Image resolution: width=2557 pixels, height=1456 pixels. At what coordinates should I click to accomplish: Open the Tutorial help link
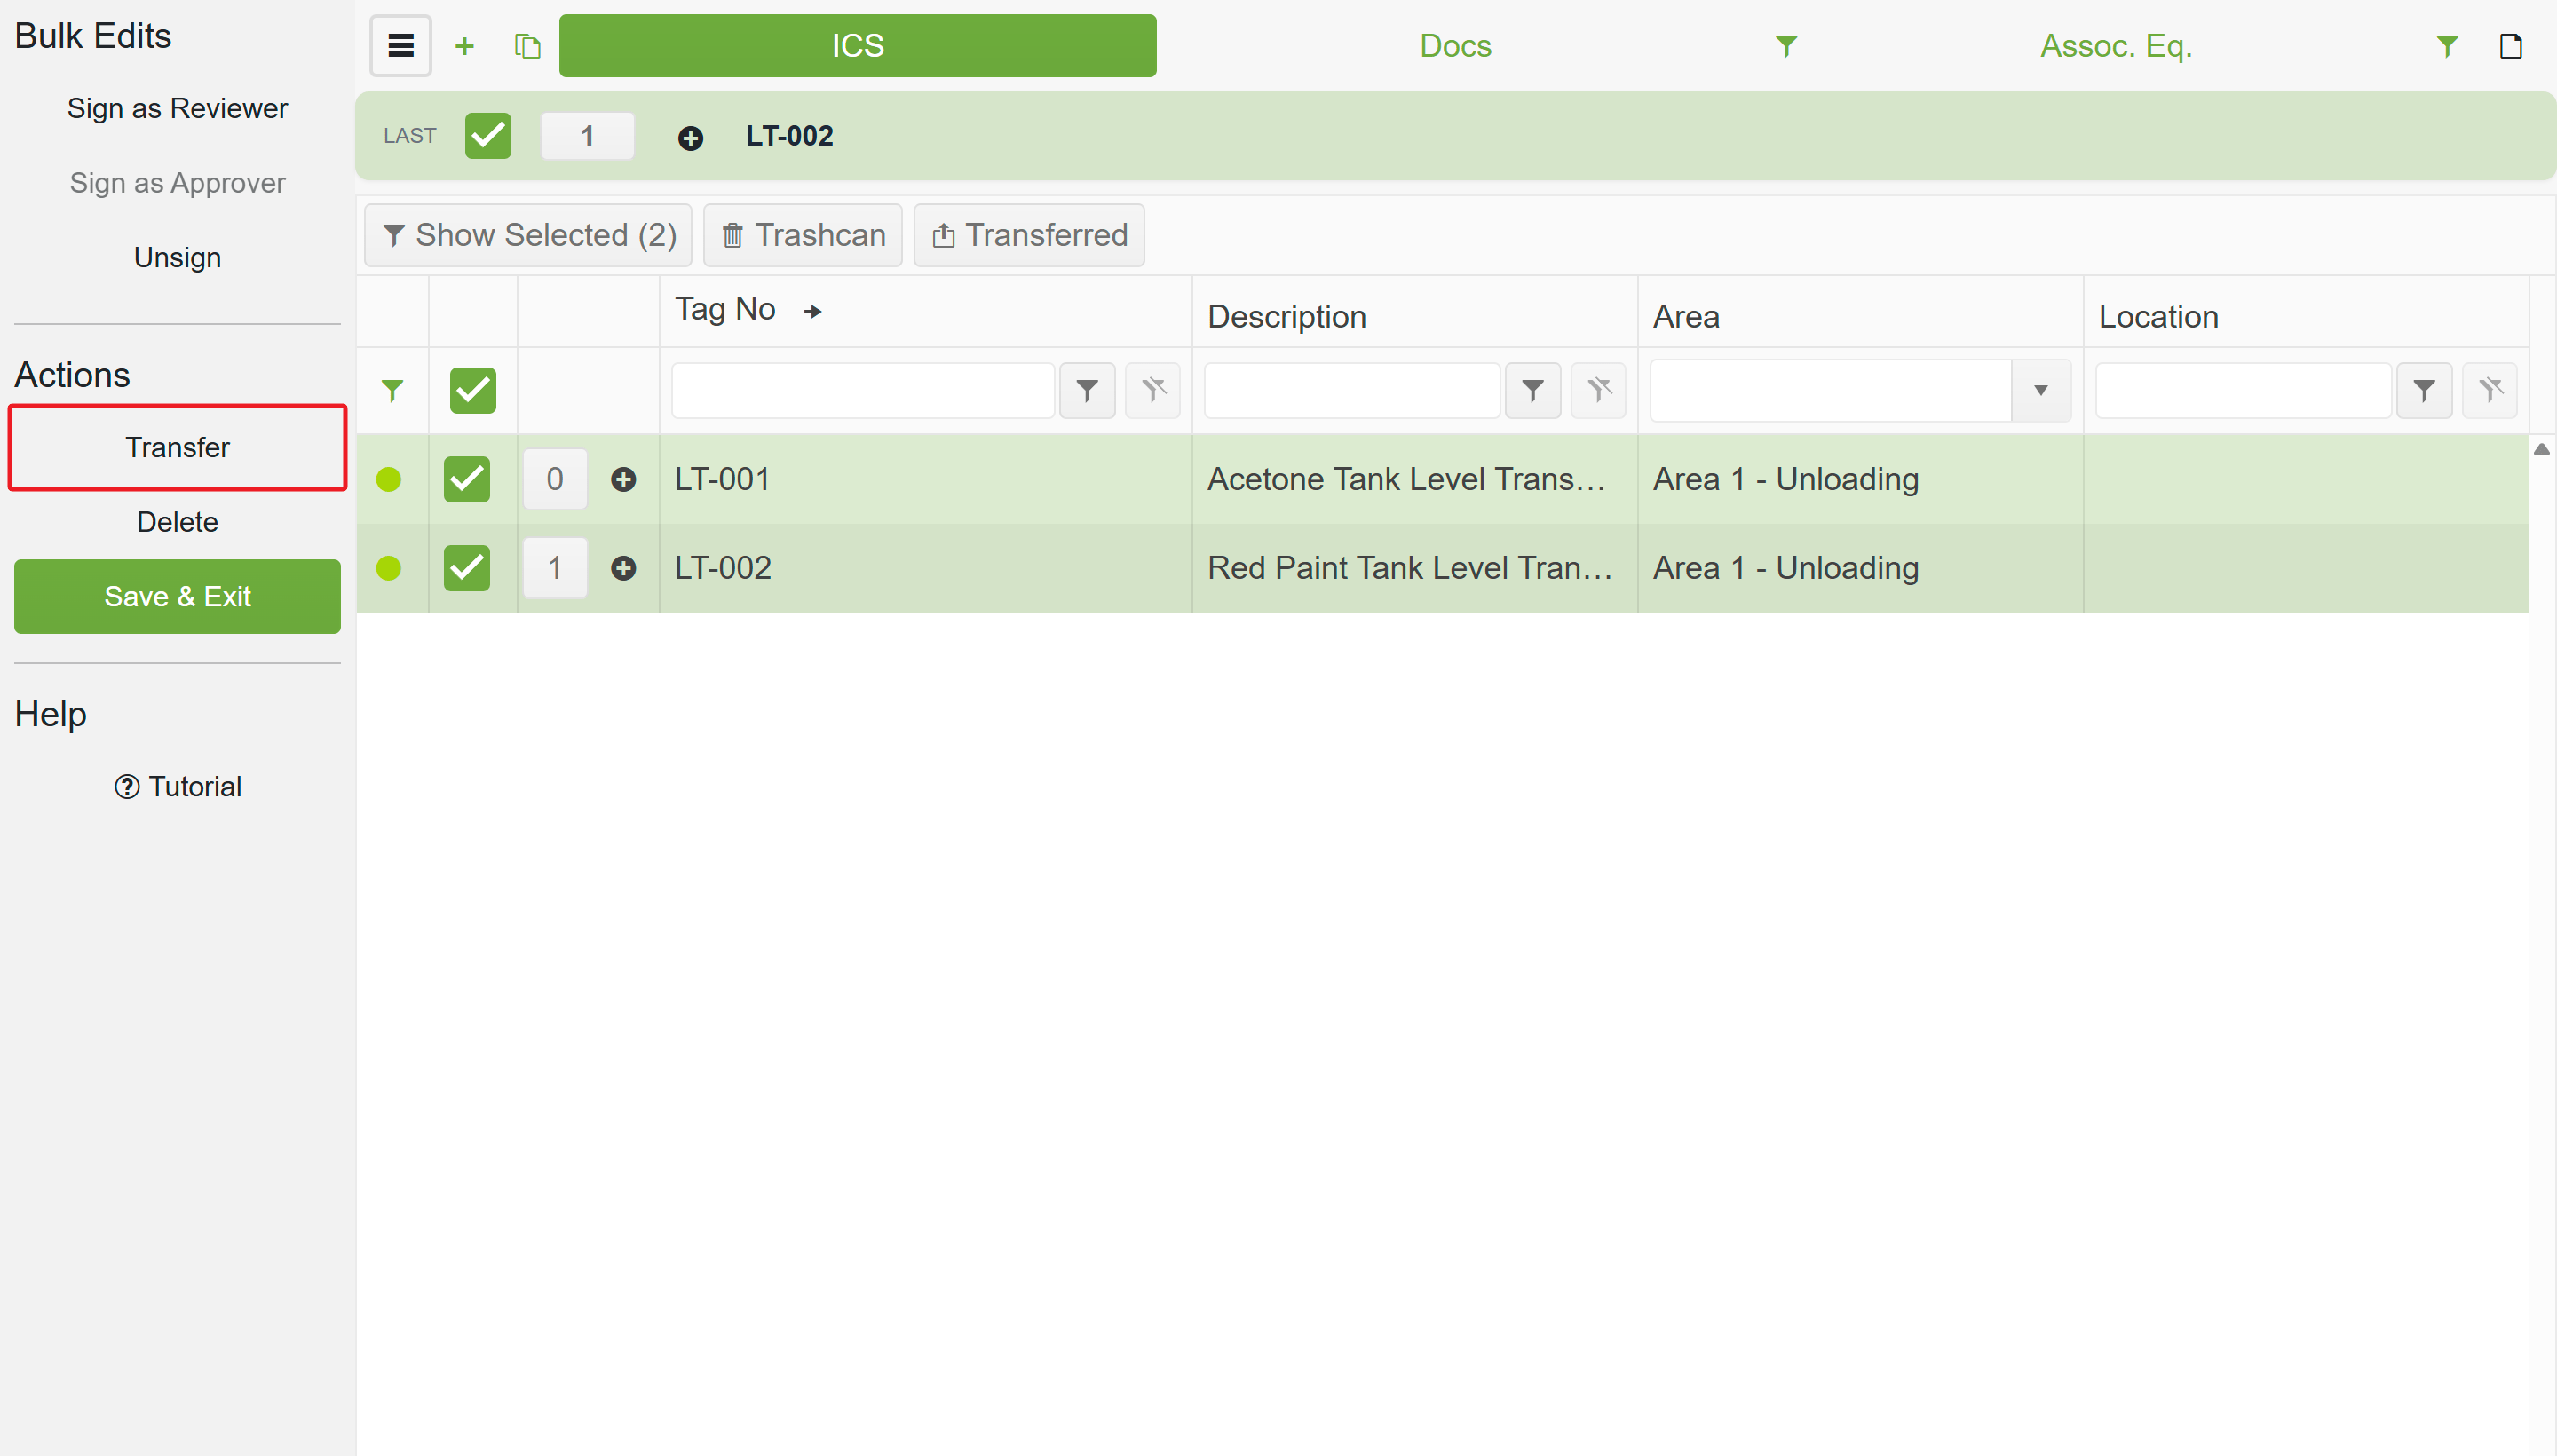coord(177,788)
